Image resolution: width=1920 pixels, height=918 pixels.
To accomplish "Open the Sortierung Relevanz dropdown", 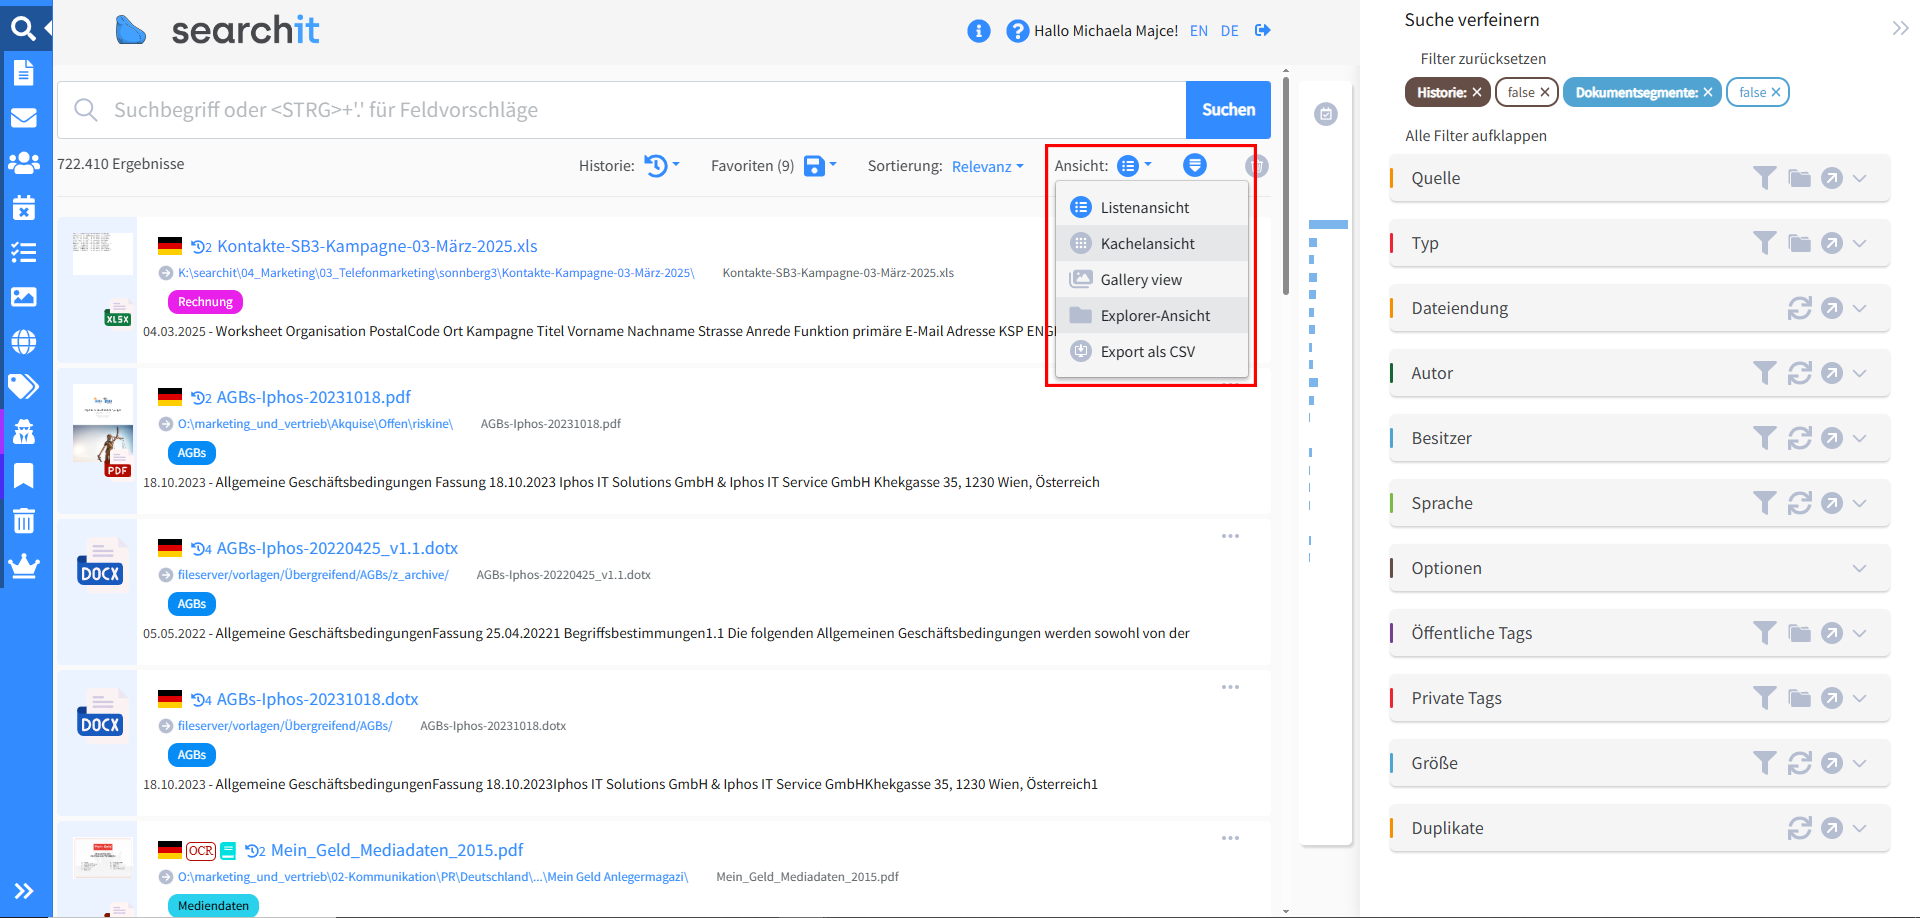I will (x=988, y=167).
